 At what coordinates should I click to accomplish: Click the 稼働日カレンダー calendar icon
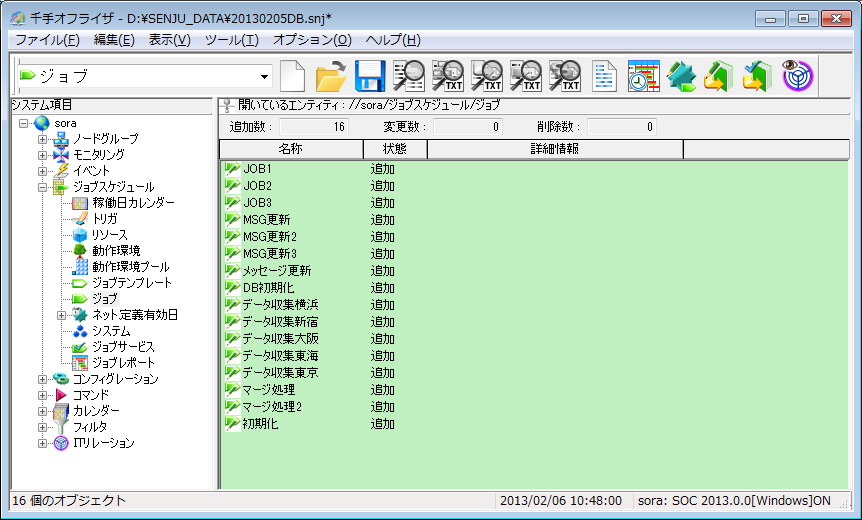point(80,203)
